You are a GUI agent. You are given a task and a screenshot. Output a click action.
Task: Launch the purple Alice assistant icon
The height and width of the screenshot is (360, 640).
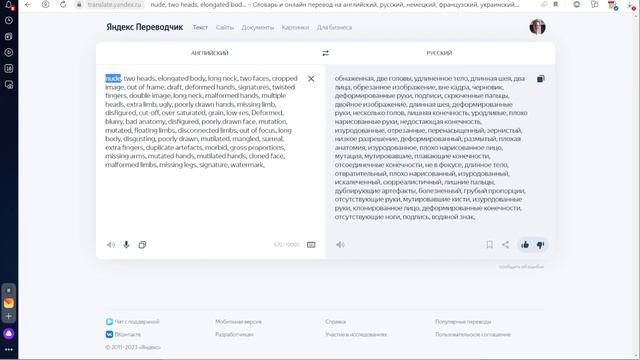[9, 334]
